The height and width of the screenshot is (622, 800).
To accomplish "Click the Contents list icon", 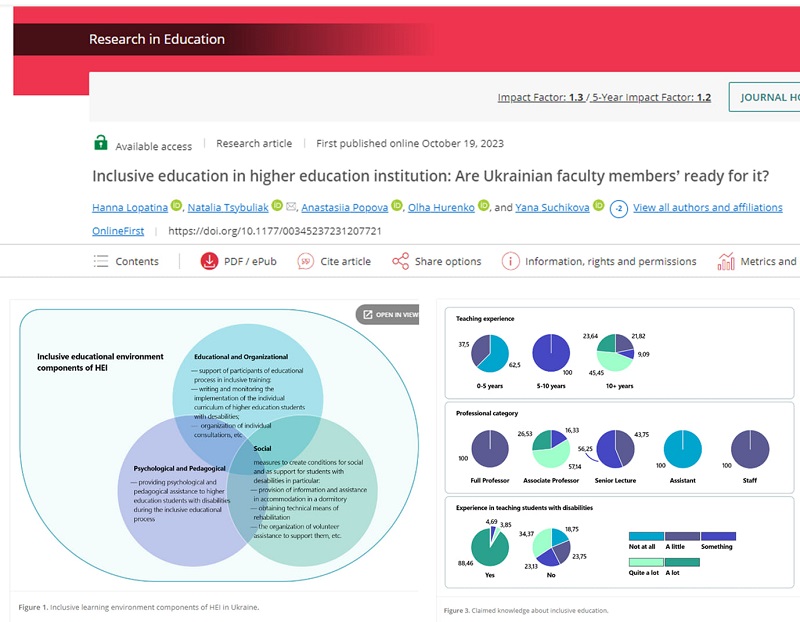I will pos(101,261).
